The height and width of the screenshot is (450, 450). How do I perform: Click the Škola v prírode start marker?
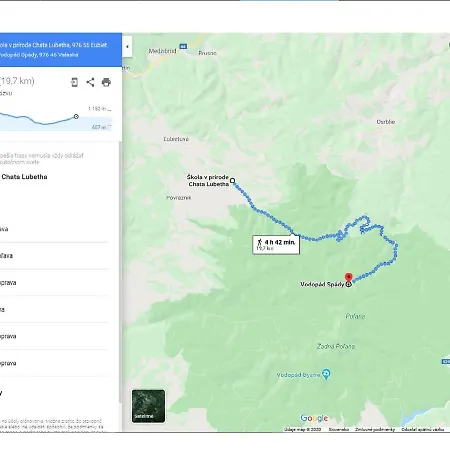[233, 181]
